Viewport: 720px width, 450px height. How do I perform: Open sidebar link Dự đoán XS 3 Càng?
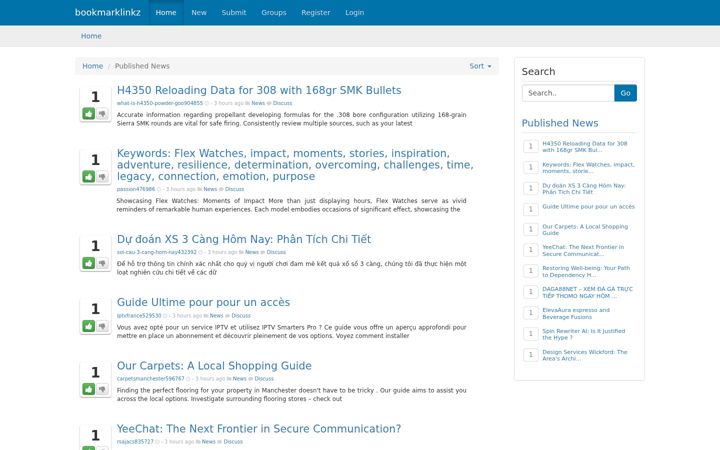pyautogui.click(x=584, y=189)
